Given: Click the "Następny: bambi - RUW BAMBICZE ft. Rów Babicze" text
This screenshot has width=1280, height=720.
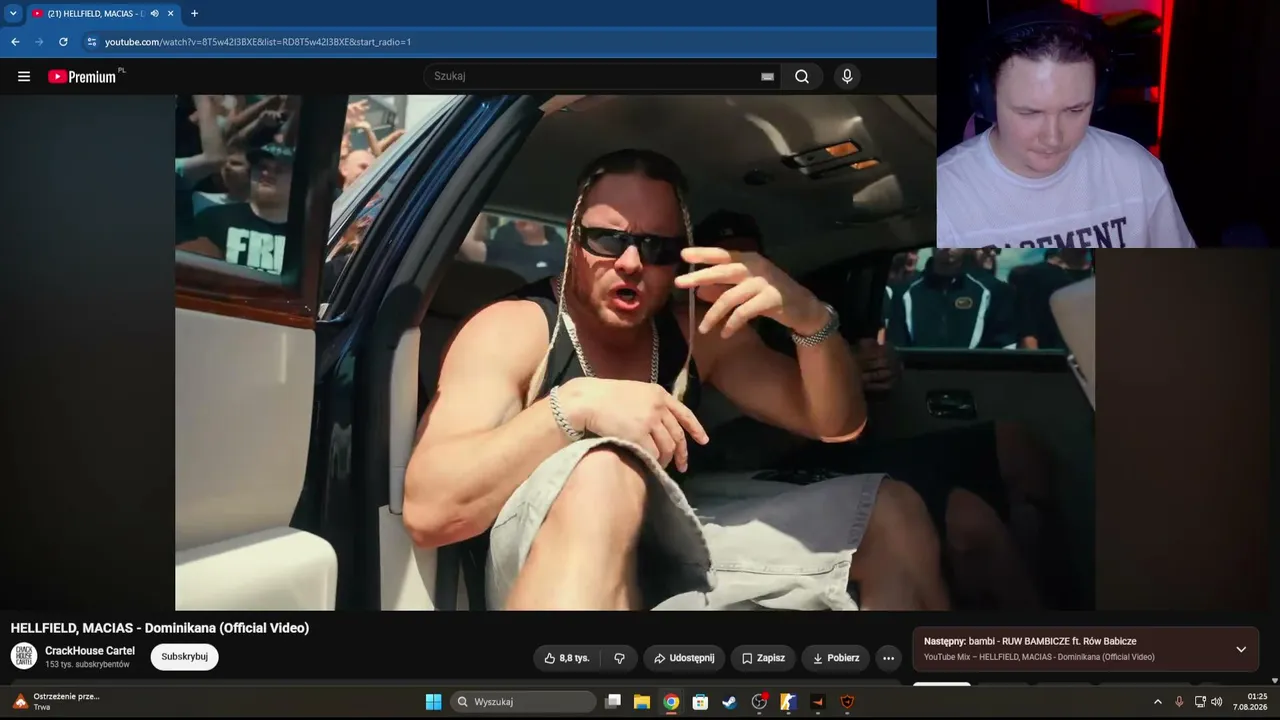Looking at the screenshot, I should (x=1030, y=641).
